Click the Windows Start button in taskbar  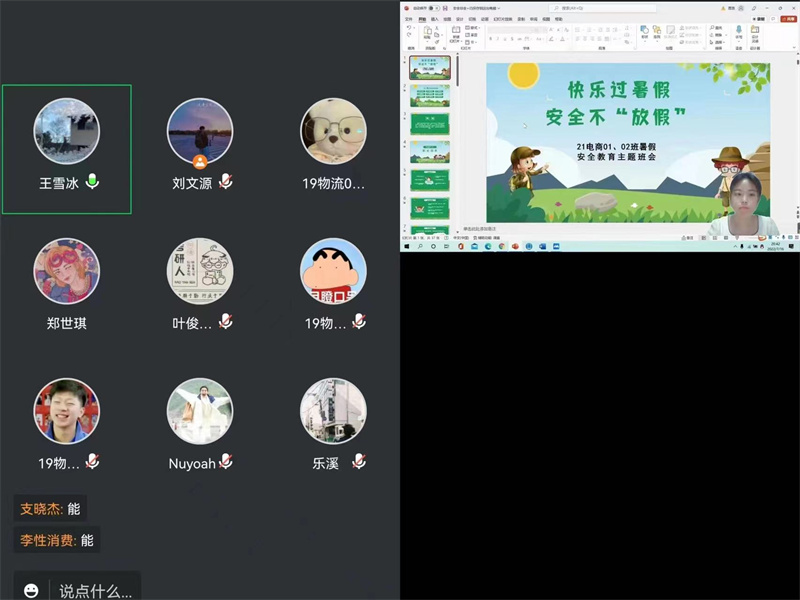click(407, 245)
